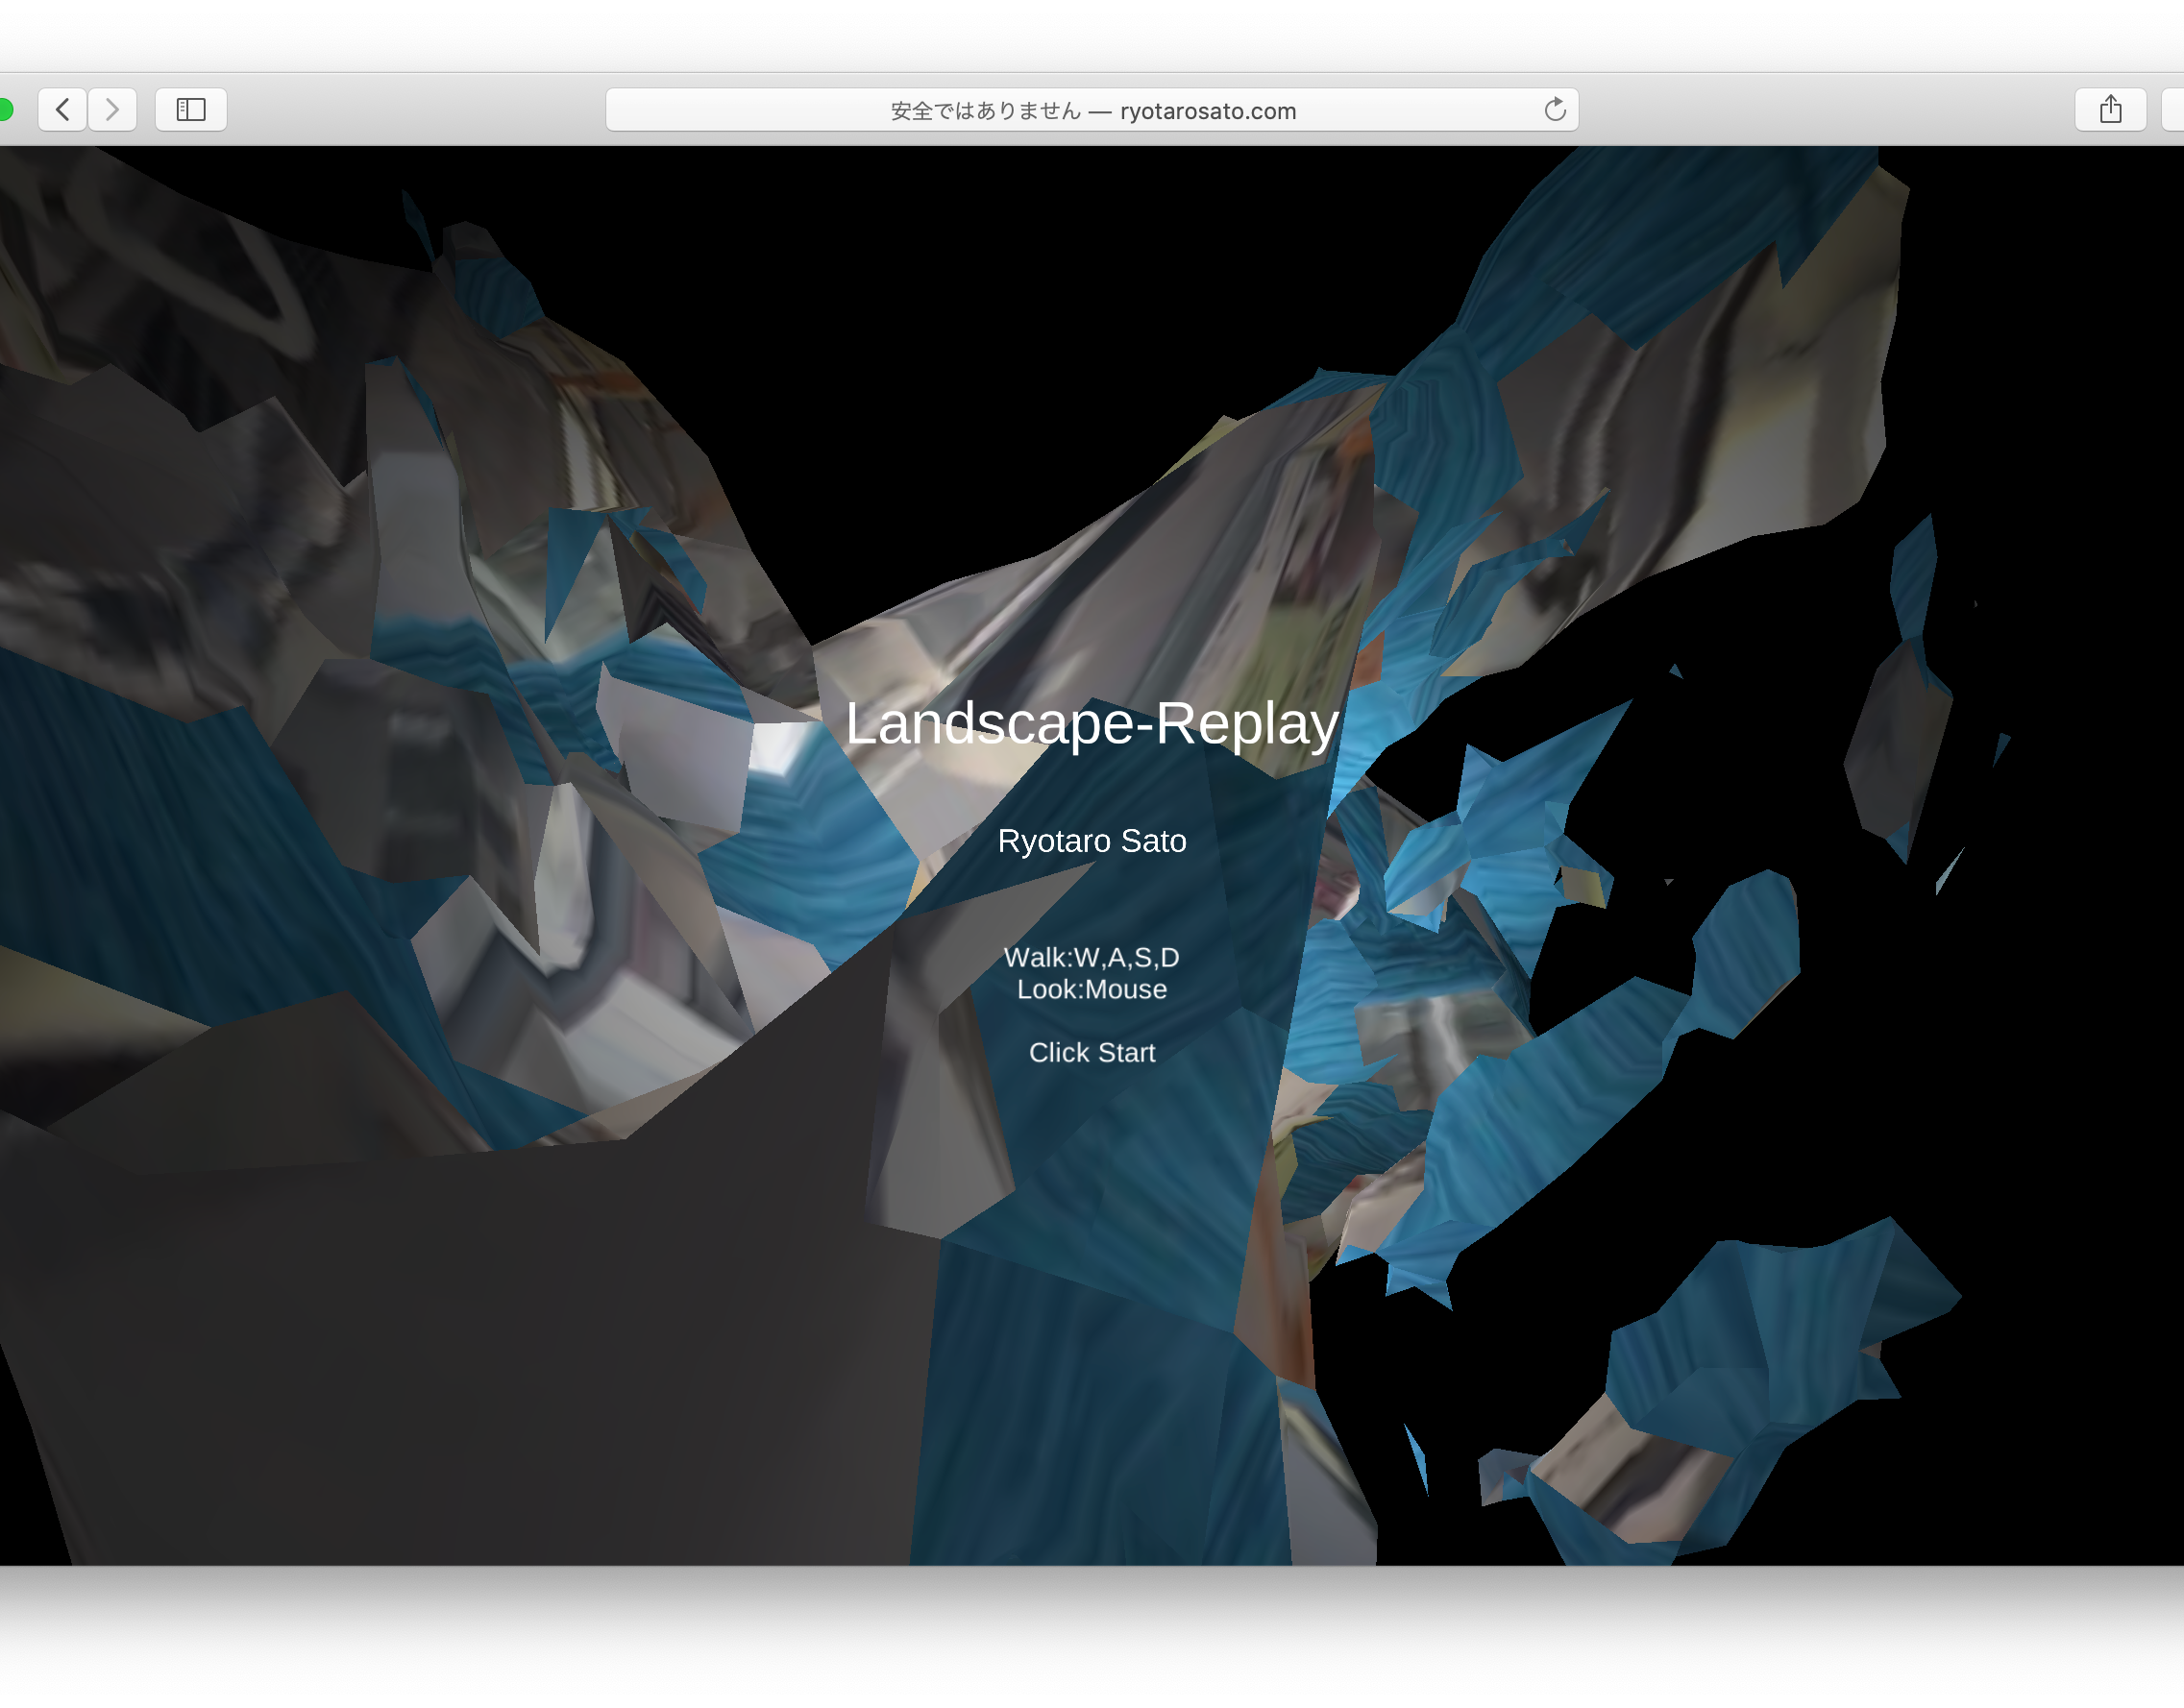Go back using Safari's back arrow
This screenshot has width=2184, height=1708.
point(62,109)
